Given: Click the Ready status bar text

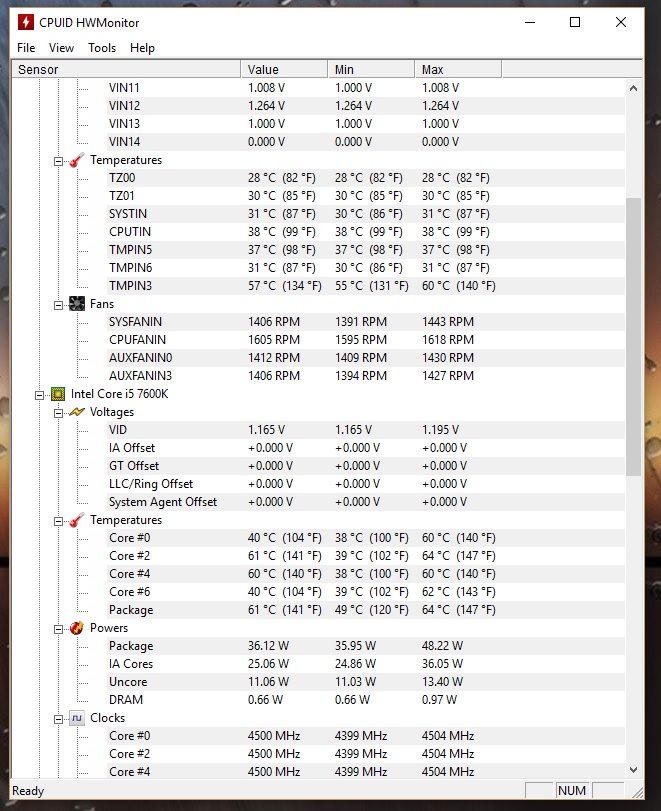Looking at the screenshot, I should tap(28, 791).
